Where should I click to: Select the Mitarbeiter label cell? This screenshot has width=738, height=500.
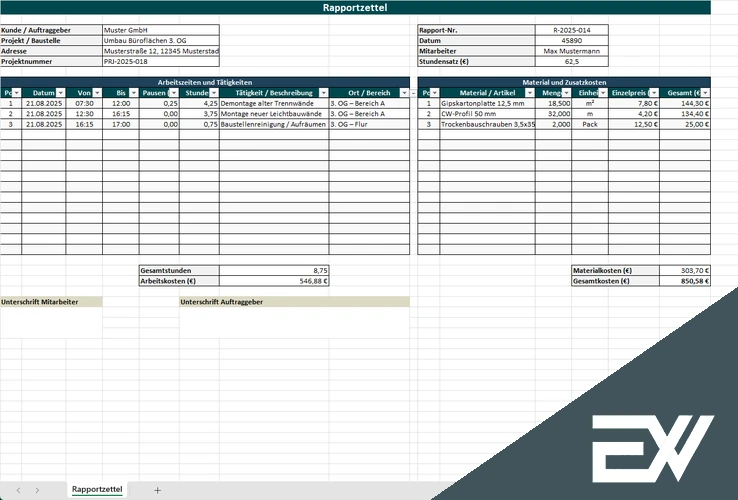(x=476, y=51)
